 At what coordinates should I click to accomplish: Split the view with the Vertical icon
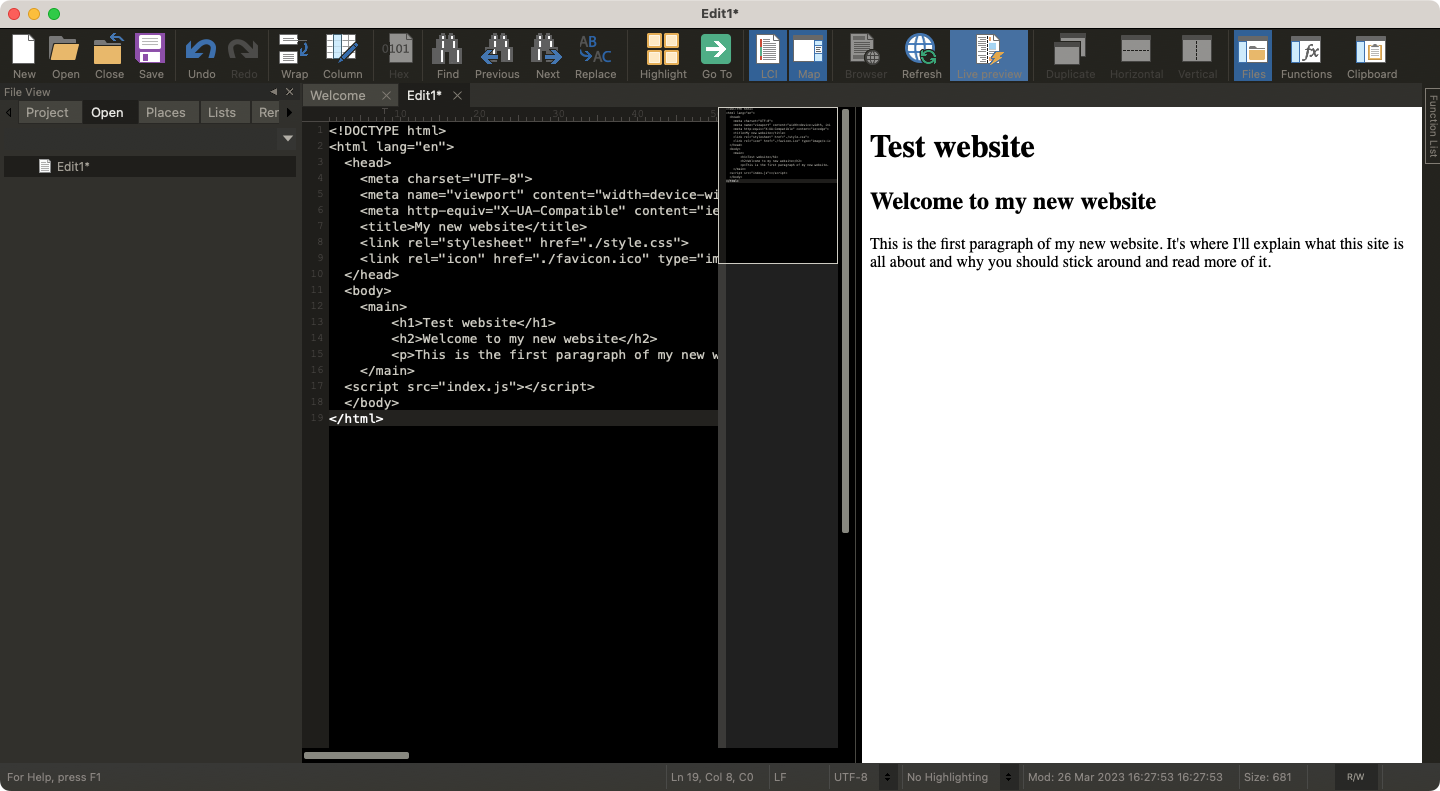point(1197,56)
